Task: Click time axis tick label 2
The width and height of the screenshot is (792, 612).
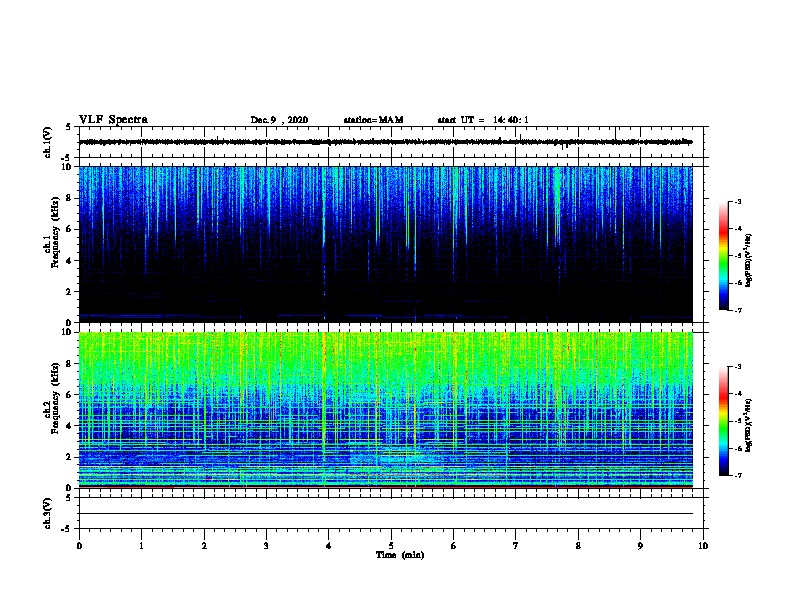Action: pyautogui.click(x=204, y=546)
